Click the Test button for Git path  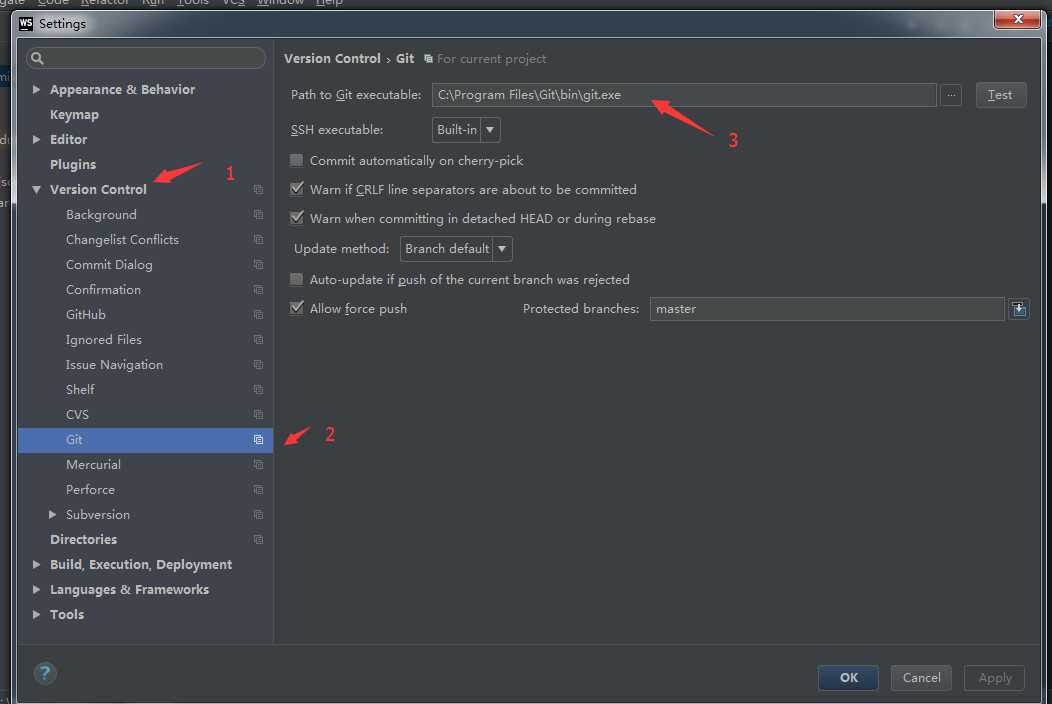1000,95
